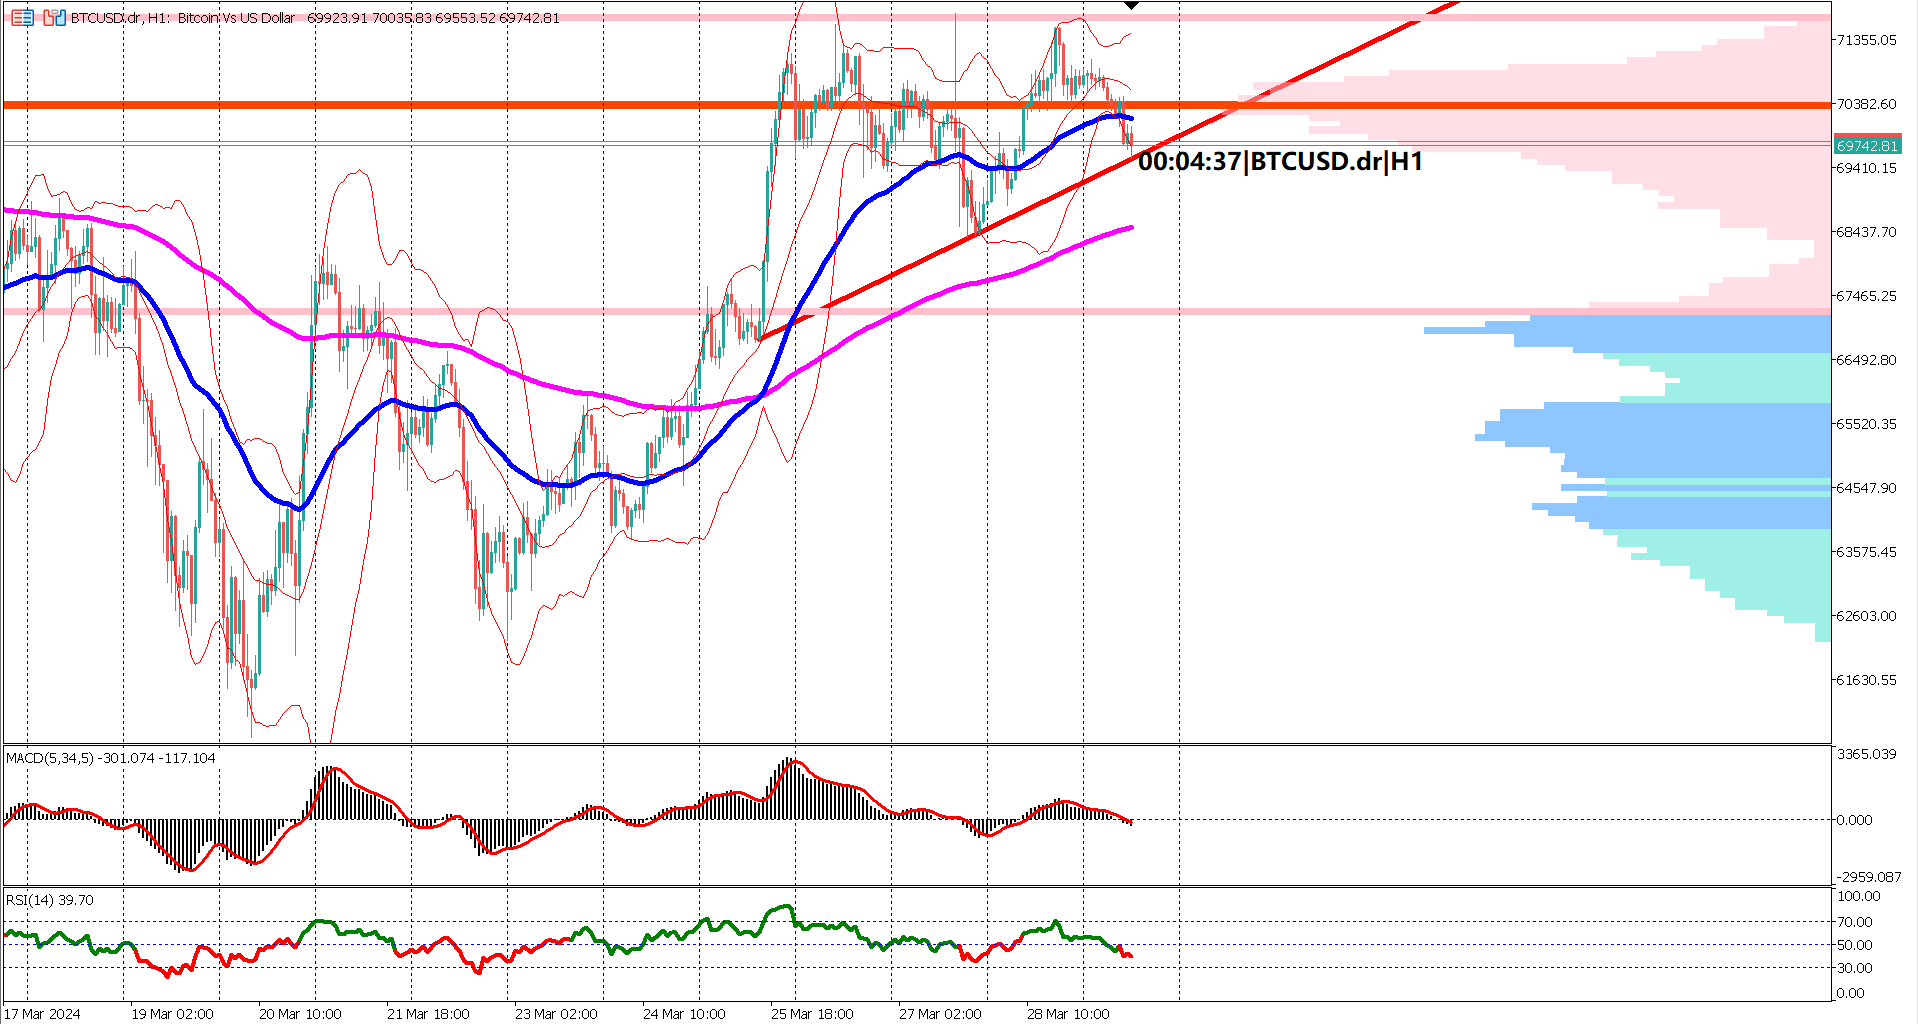Click the black down-arrow marker above the chart

click(1131, 6)
